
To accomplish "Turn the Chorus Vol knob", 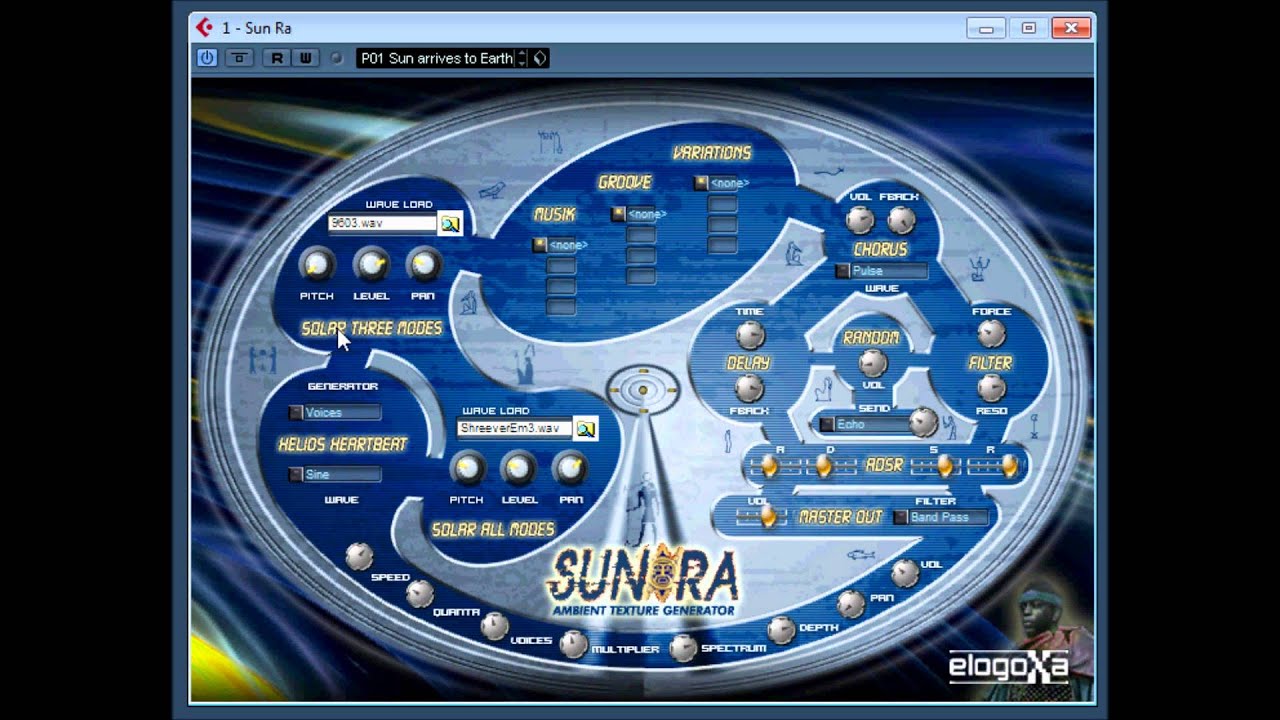I will point(860,220).
